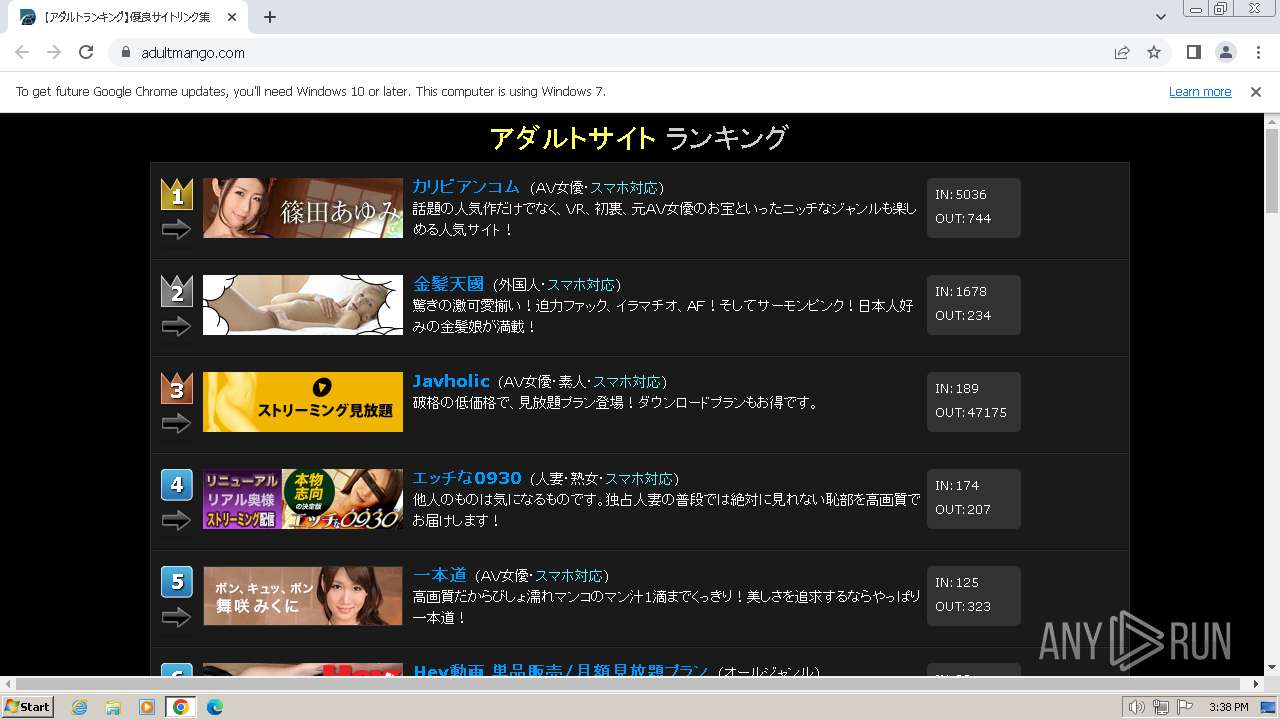Click the horizontal scrollbar right arrow
The width and height of the screenshot is (1280, 720).
click(x=1257, y=684)
